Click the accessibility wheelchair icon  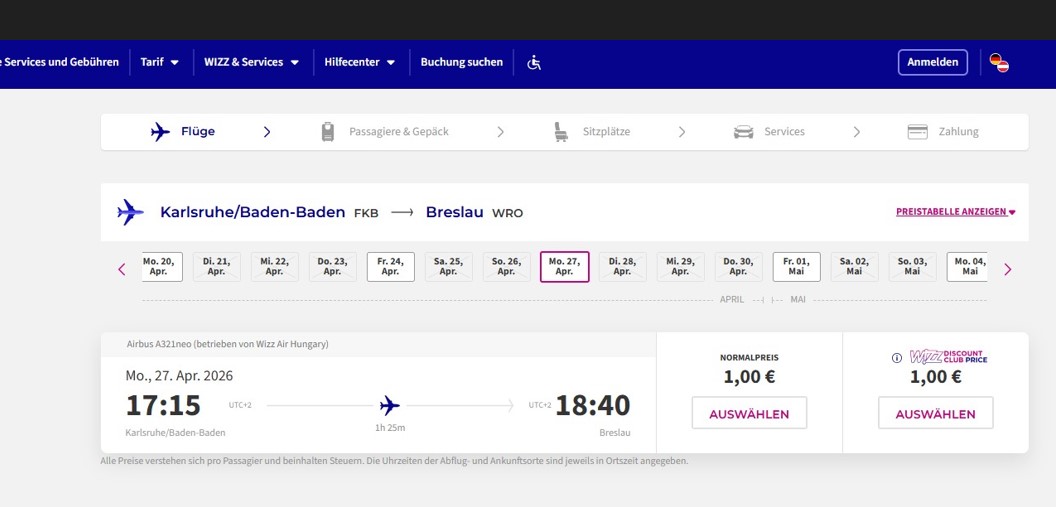click(534, 63)
